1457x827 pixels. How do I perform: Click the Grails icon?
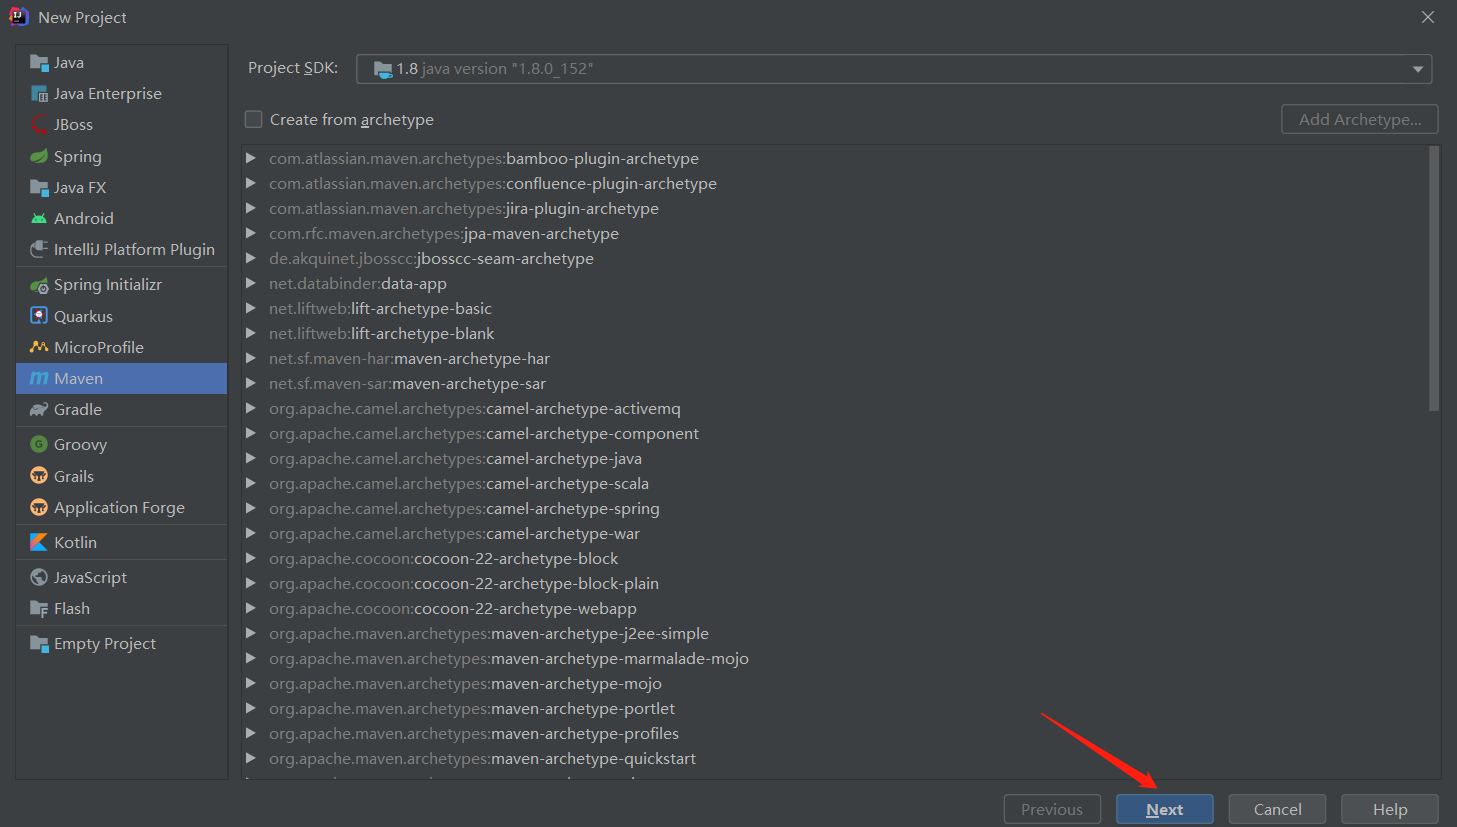coord(39,476)
